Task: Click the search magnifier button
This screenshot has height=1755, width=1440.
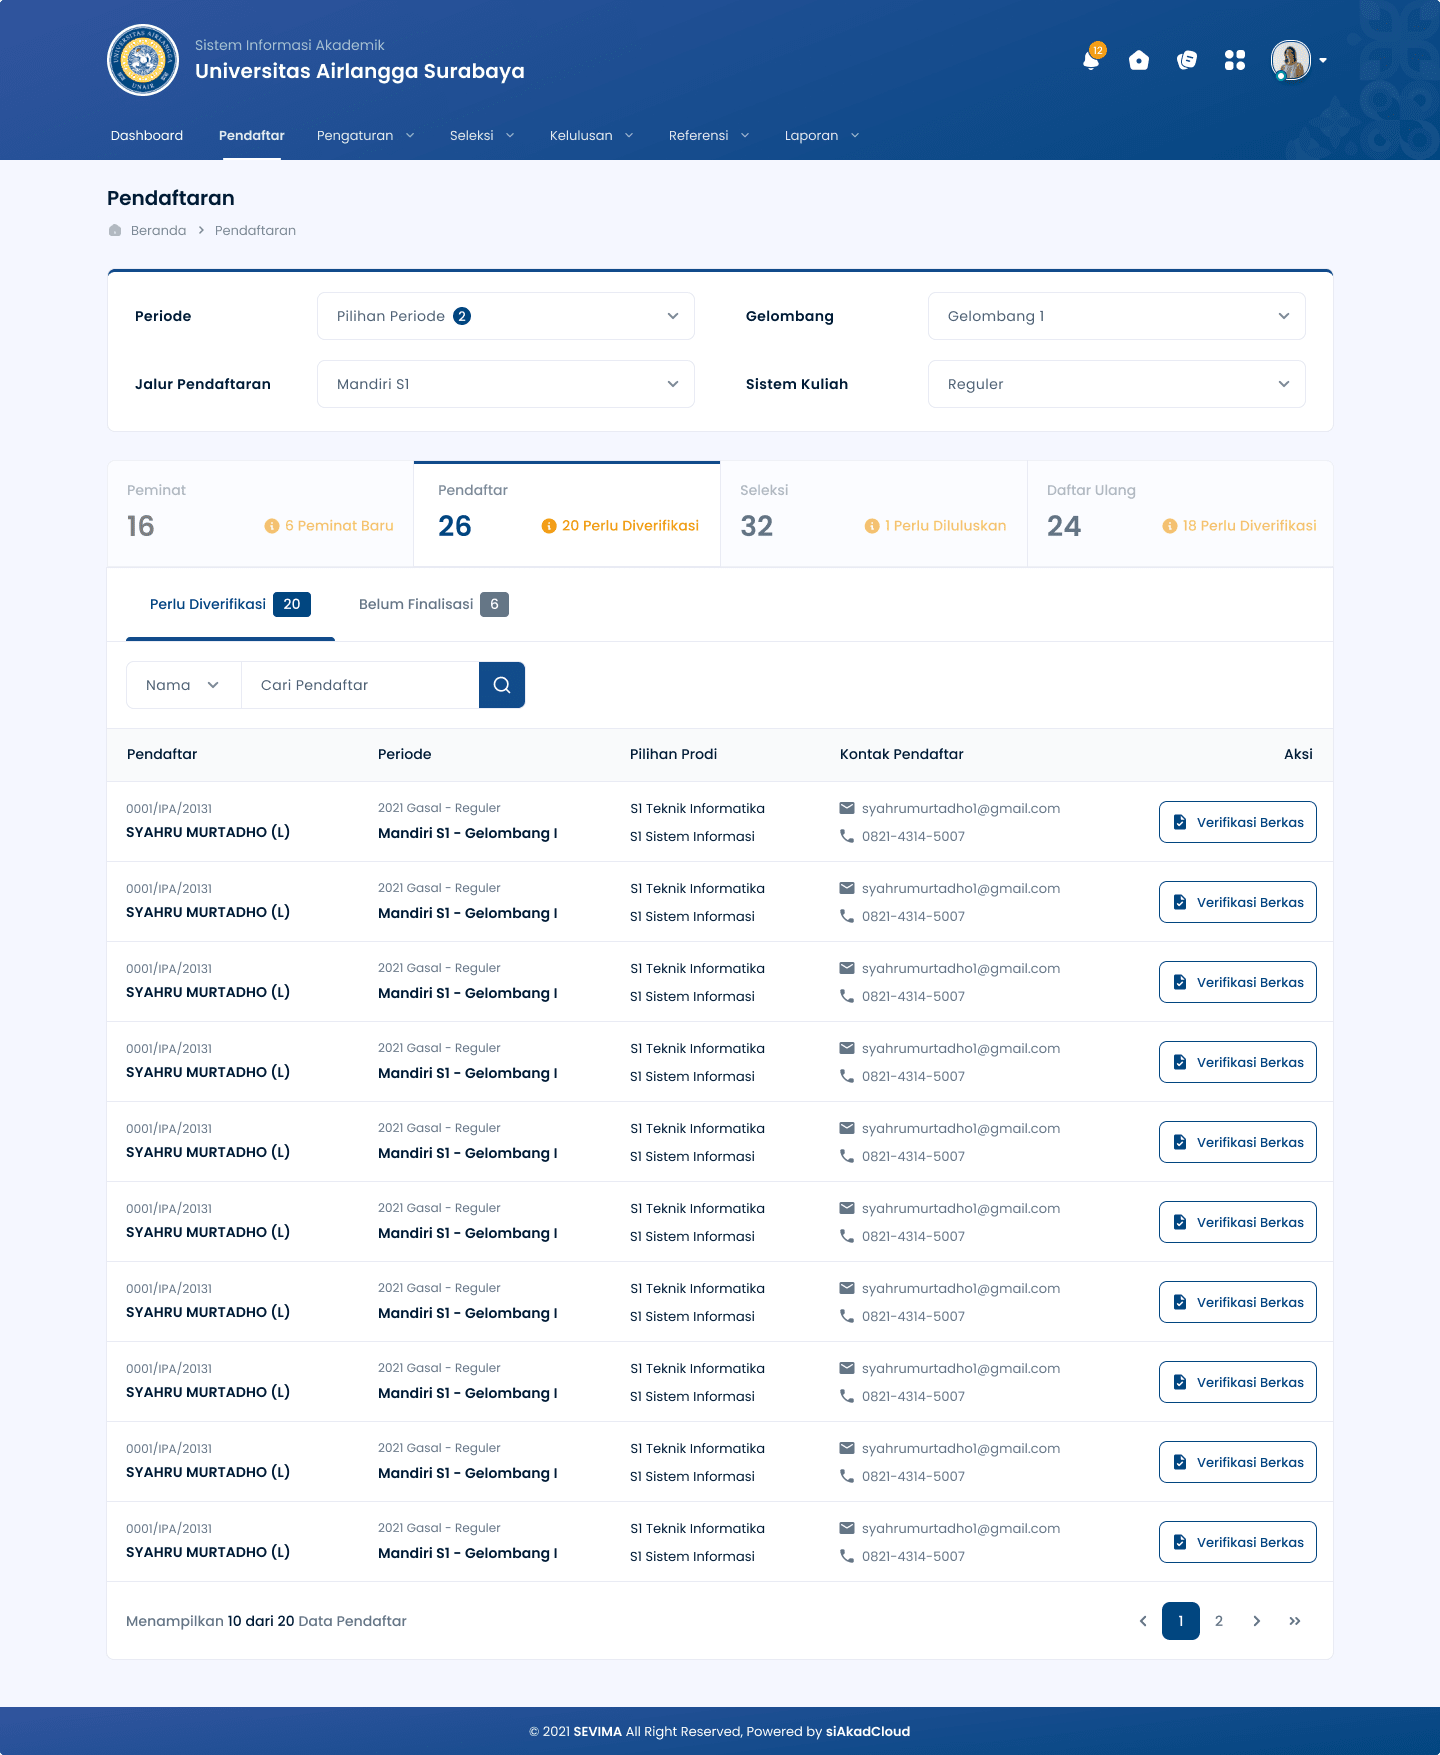Action: (x=502, y=685)
